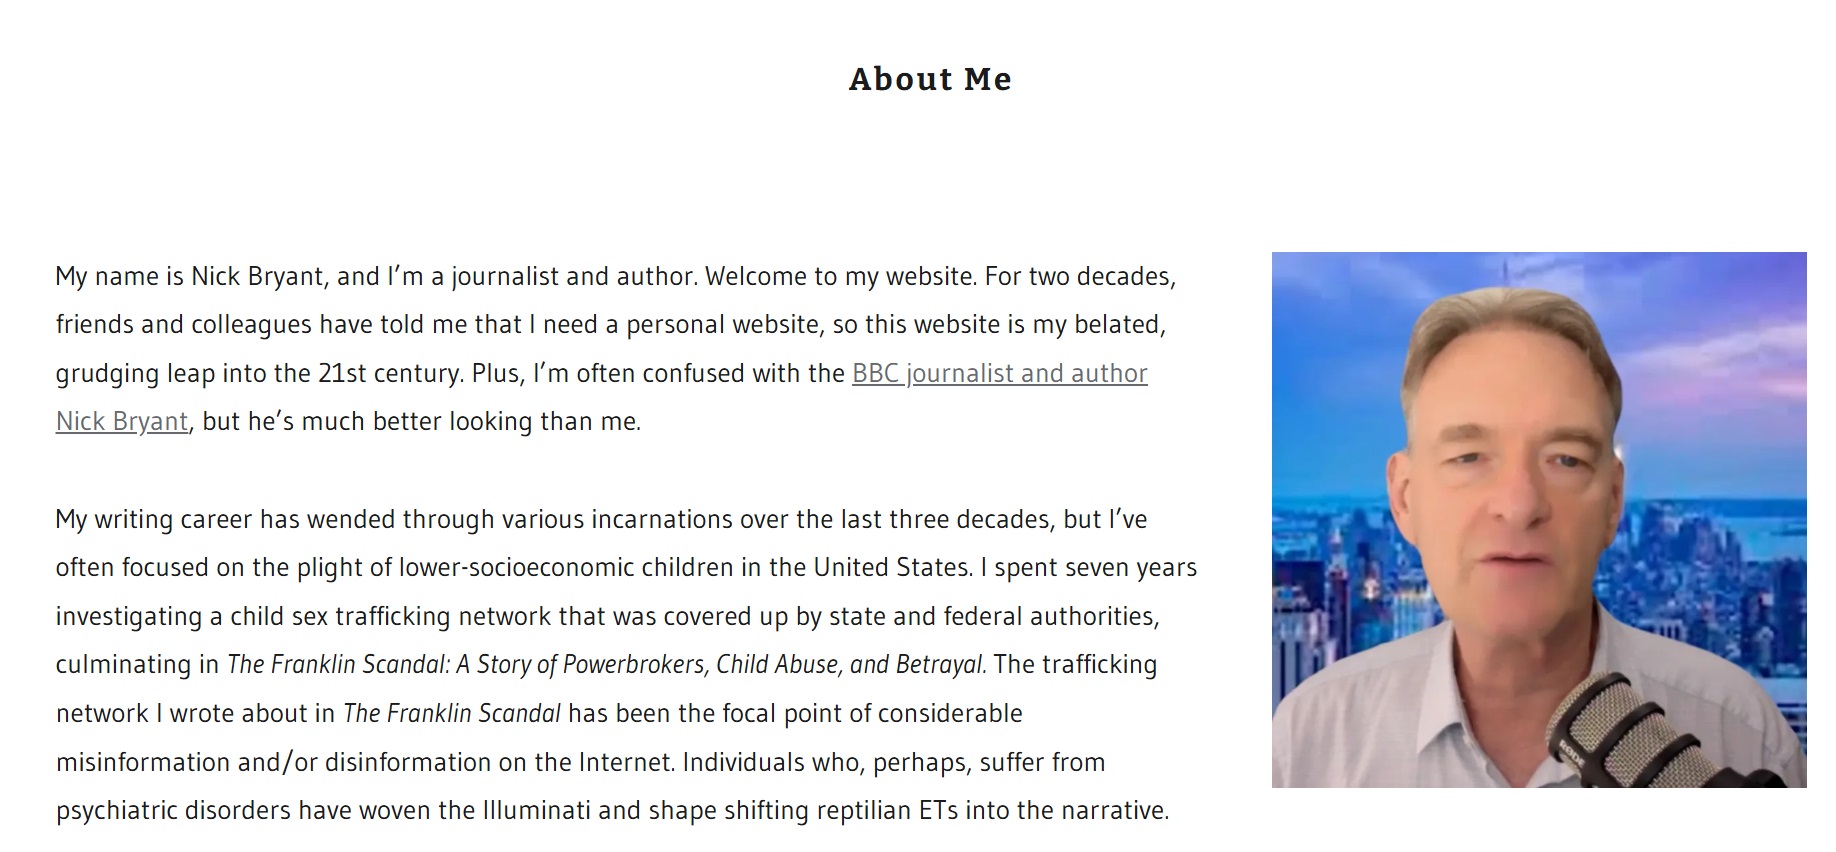Open the "BBC journalist and author" link
1836x852 pixels.
(999, 373)
